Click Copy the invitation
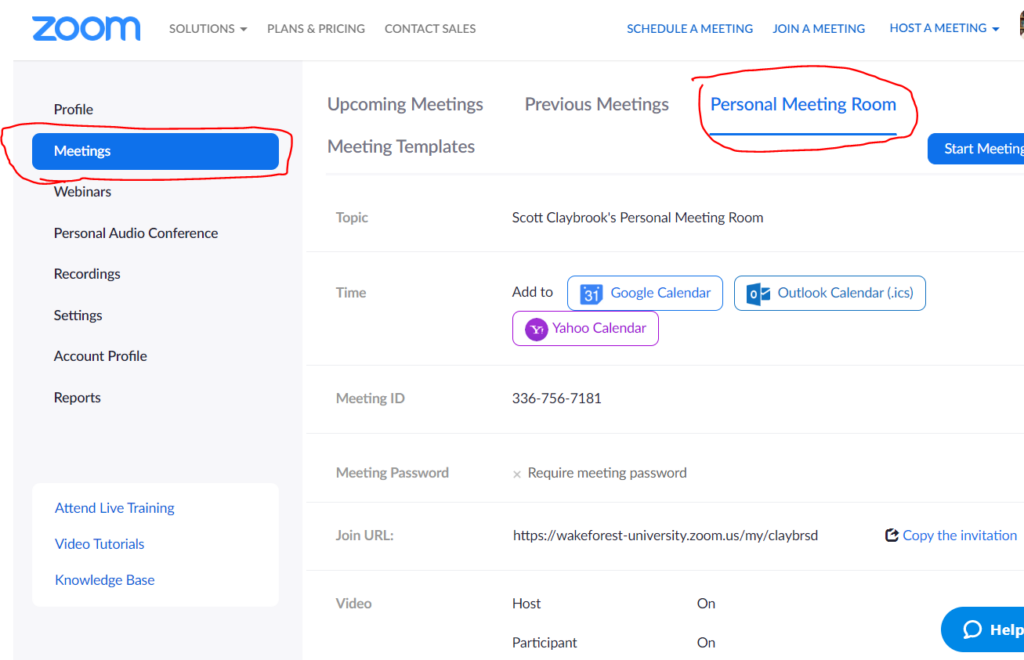This screenshot has height=660, width=1024. (959, 535)
